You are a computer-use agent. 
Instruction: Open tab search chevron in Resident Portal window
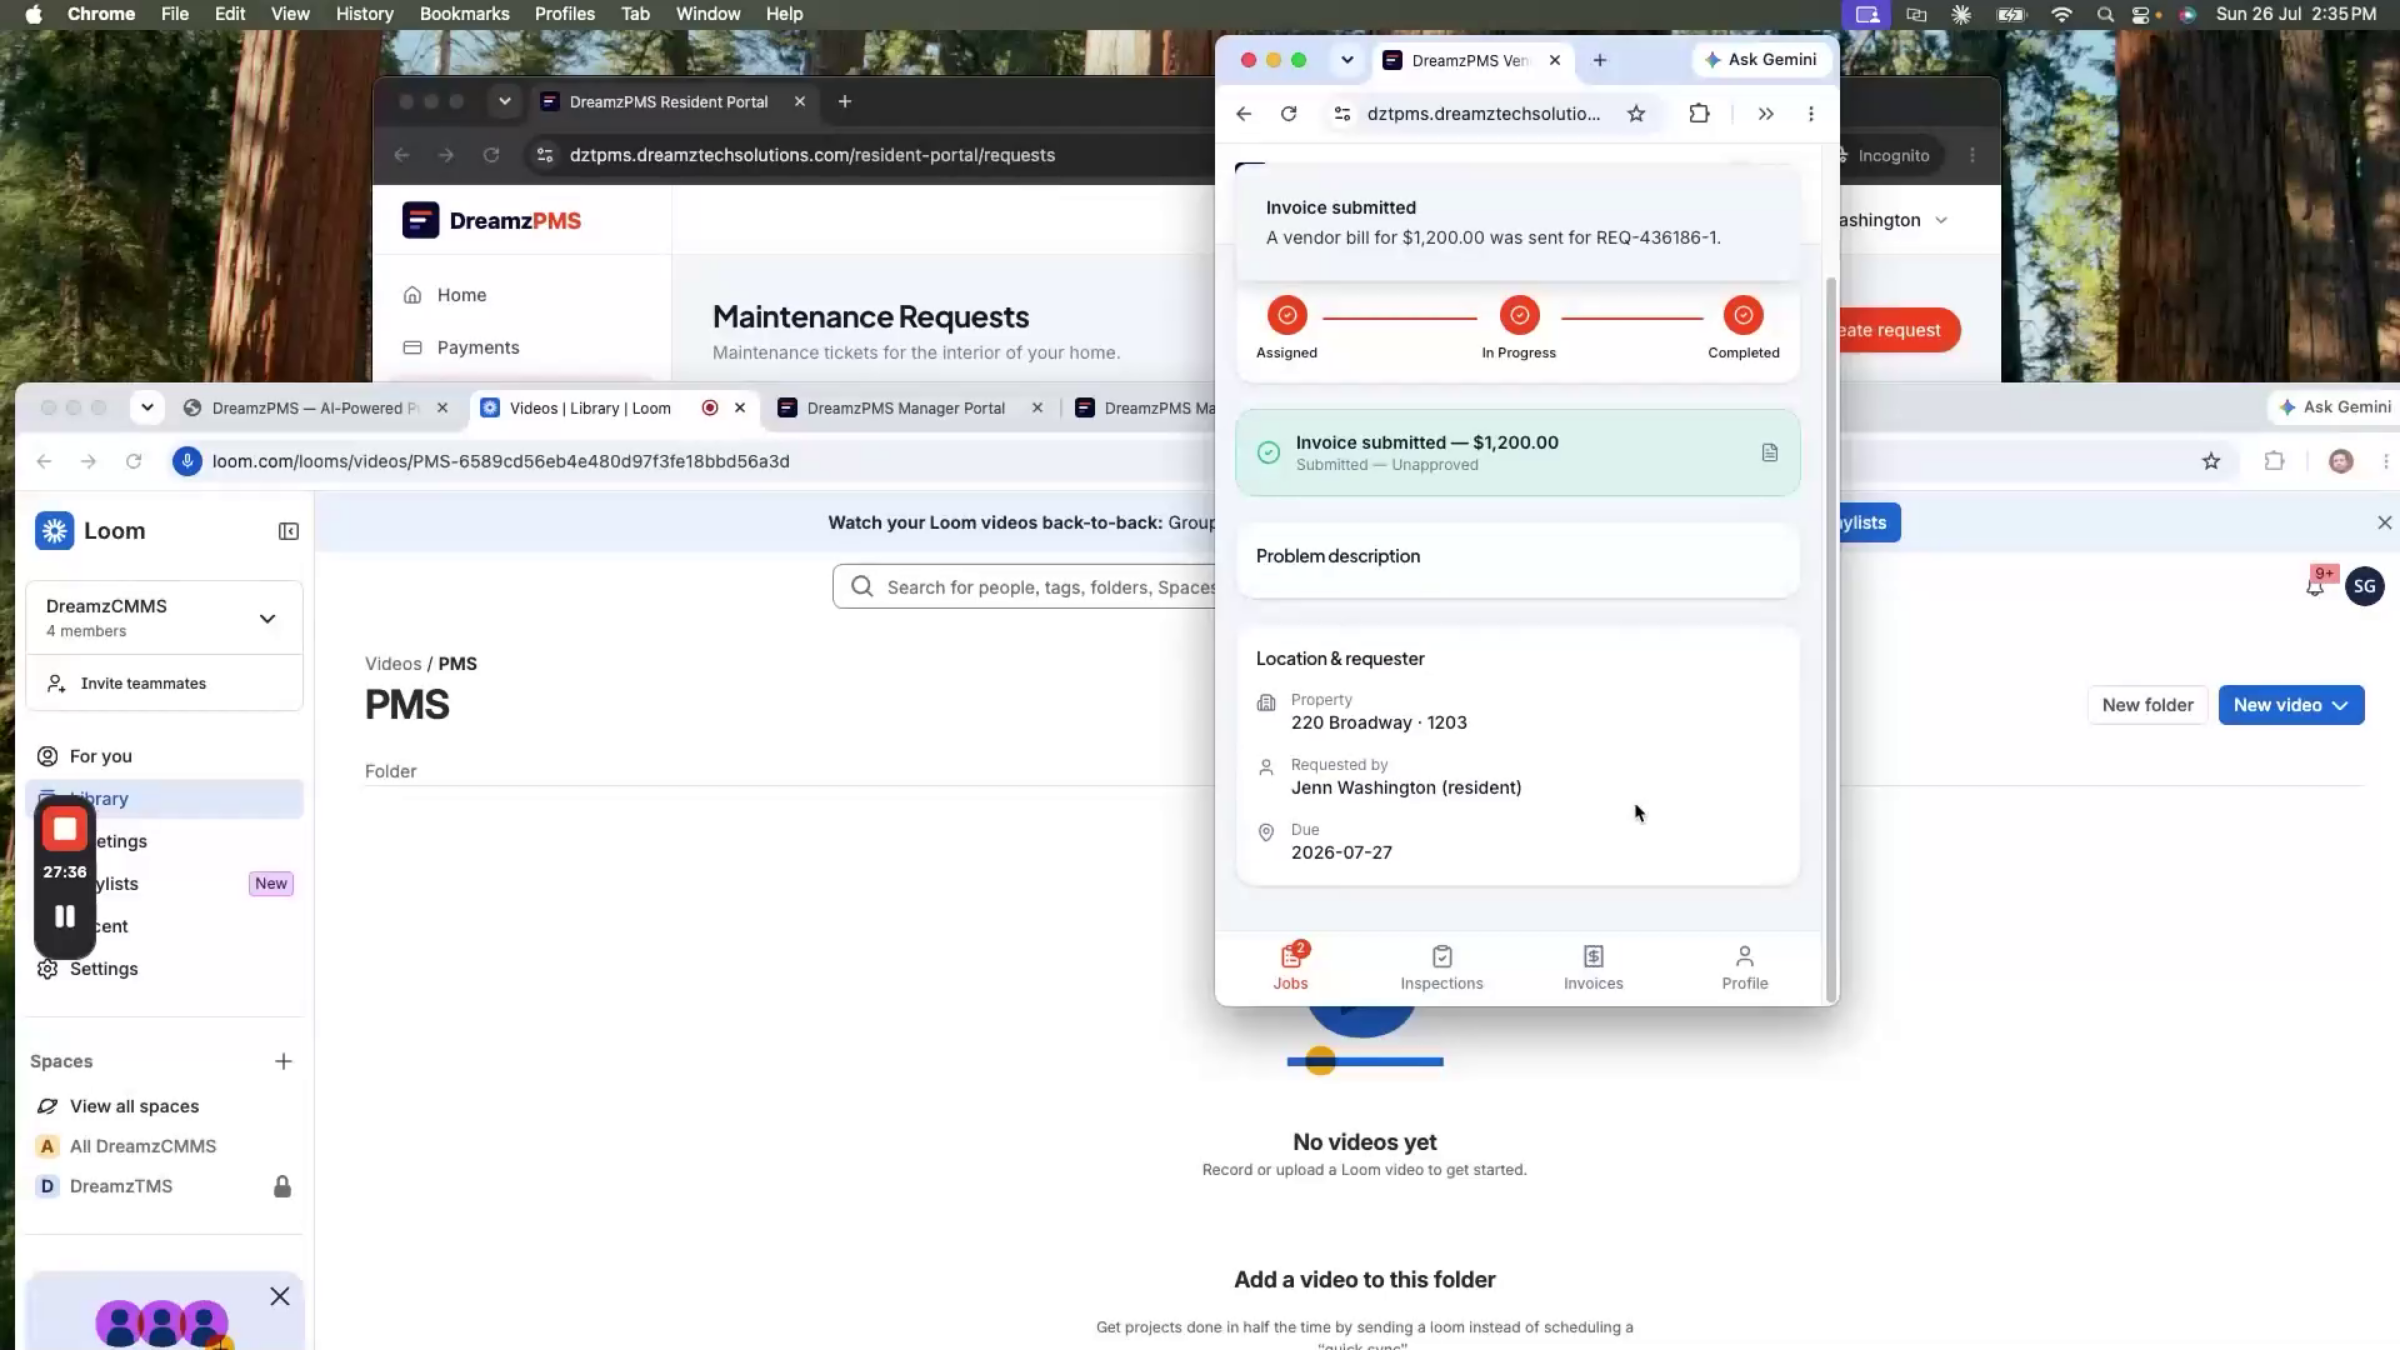(x=504, y=102)
